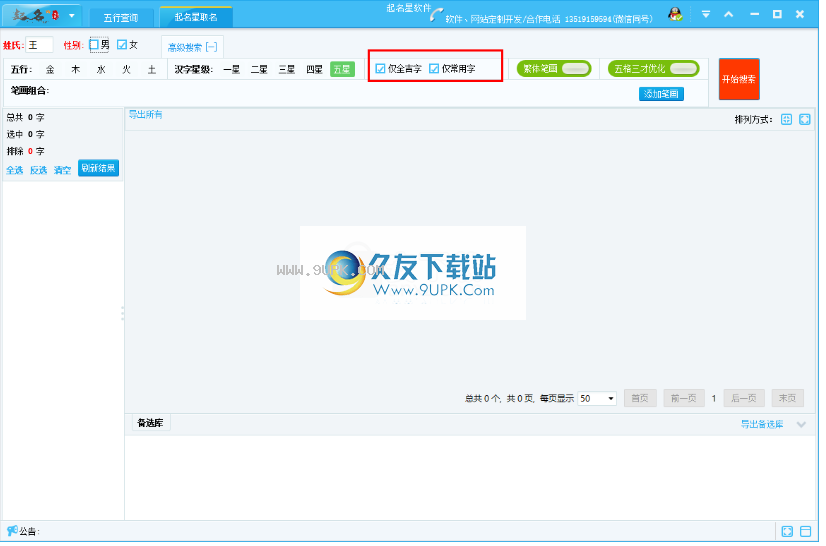Check the 男 gender checkbox
The image size is (826, 546).
click(95, 45)
